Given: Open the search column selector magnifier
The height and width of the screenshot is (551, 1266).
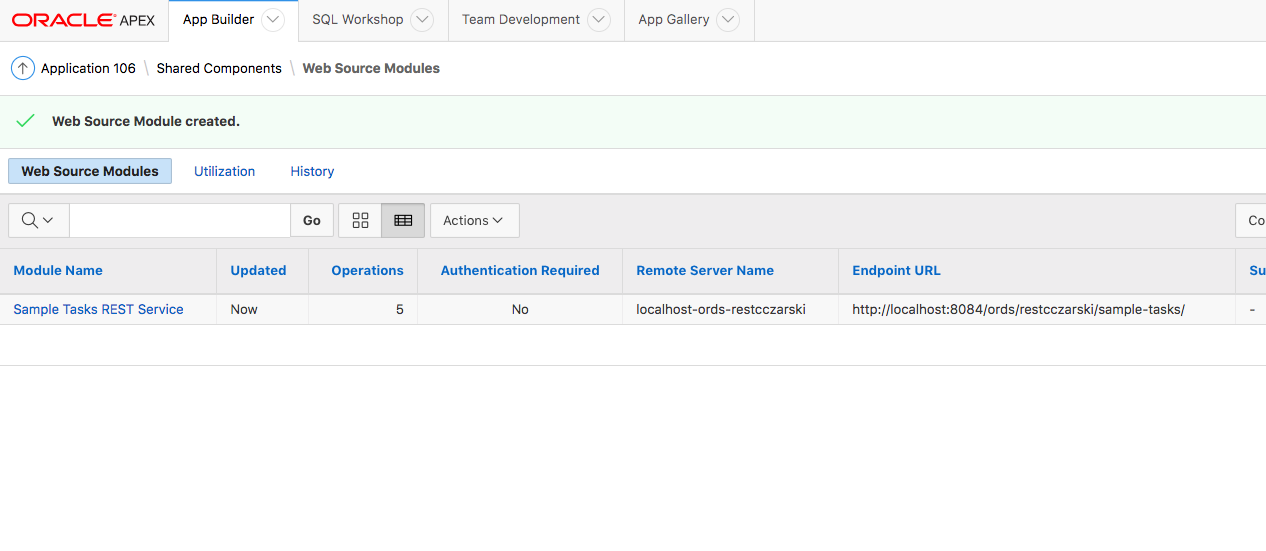Looking at the screenshot, I should tap(38, 220).
